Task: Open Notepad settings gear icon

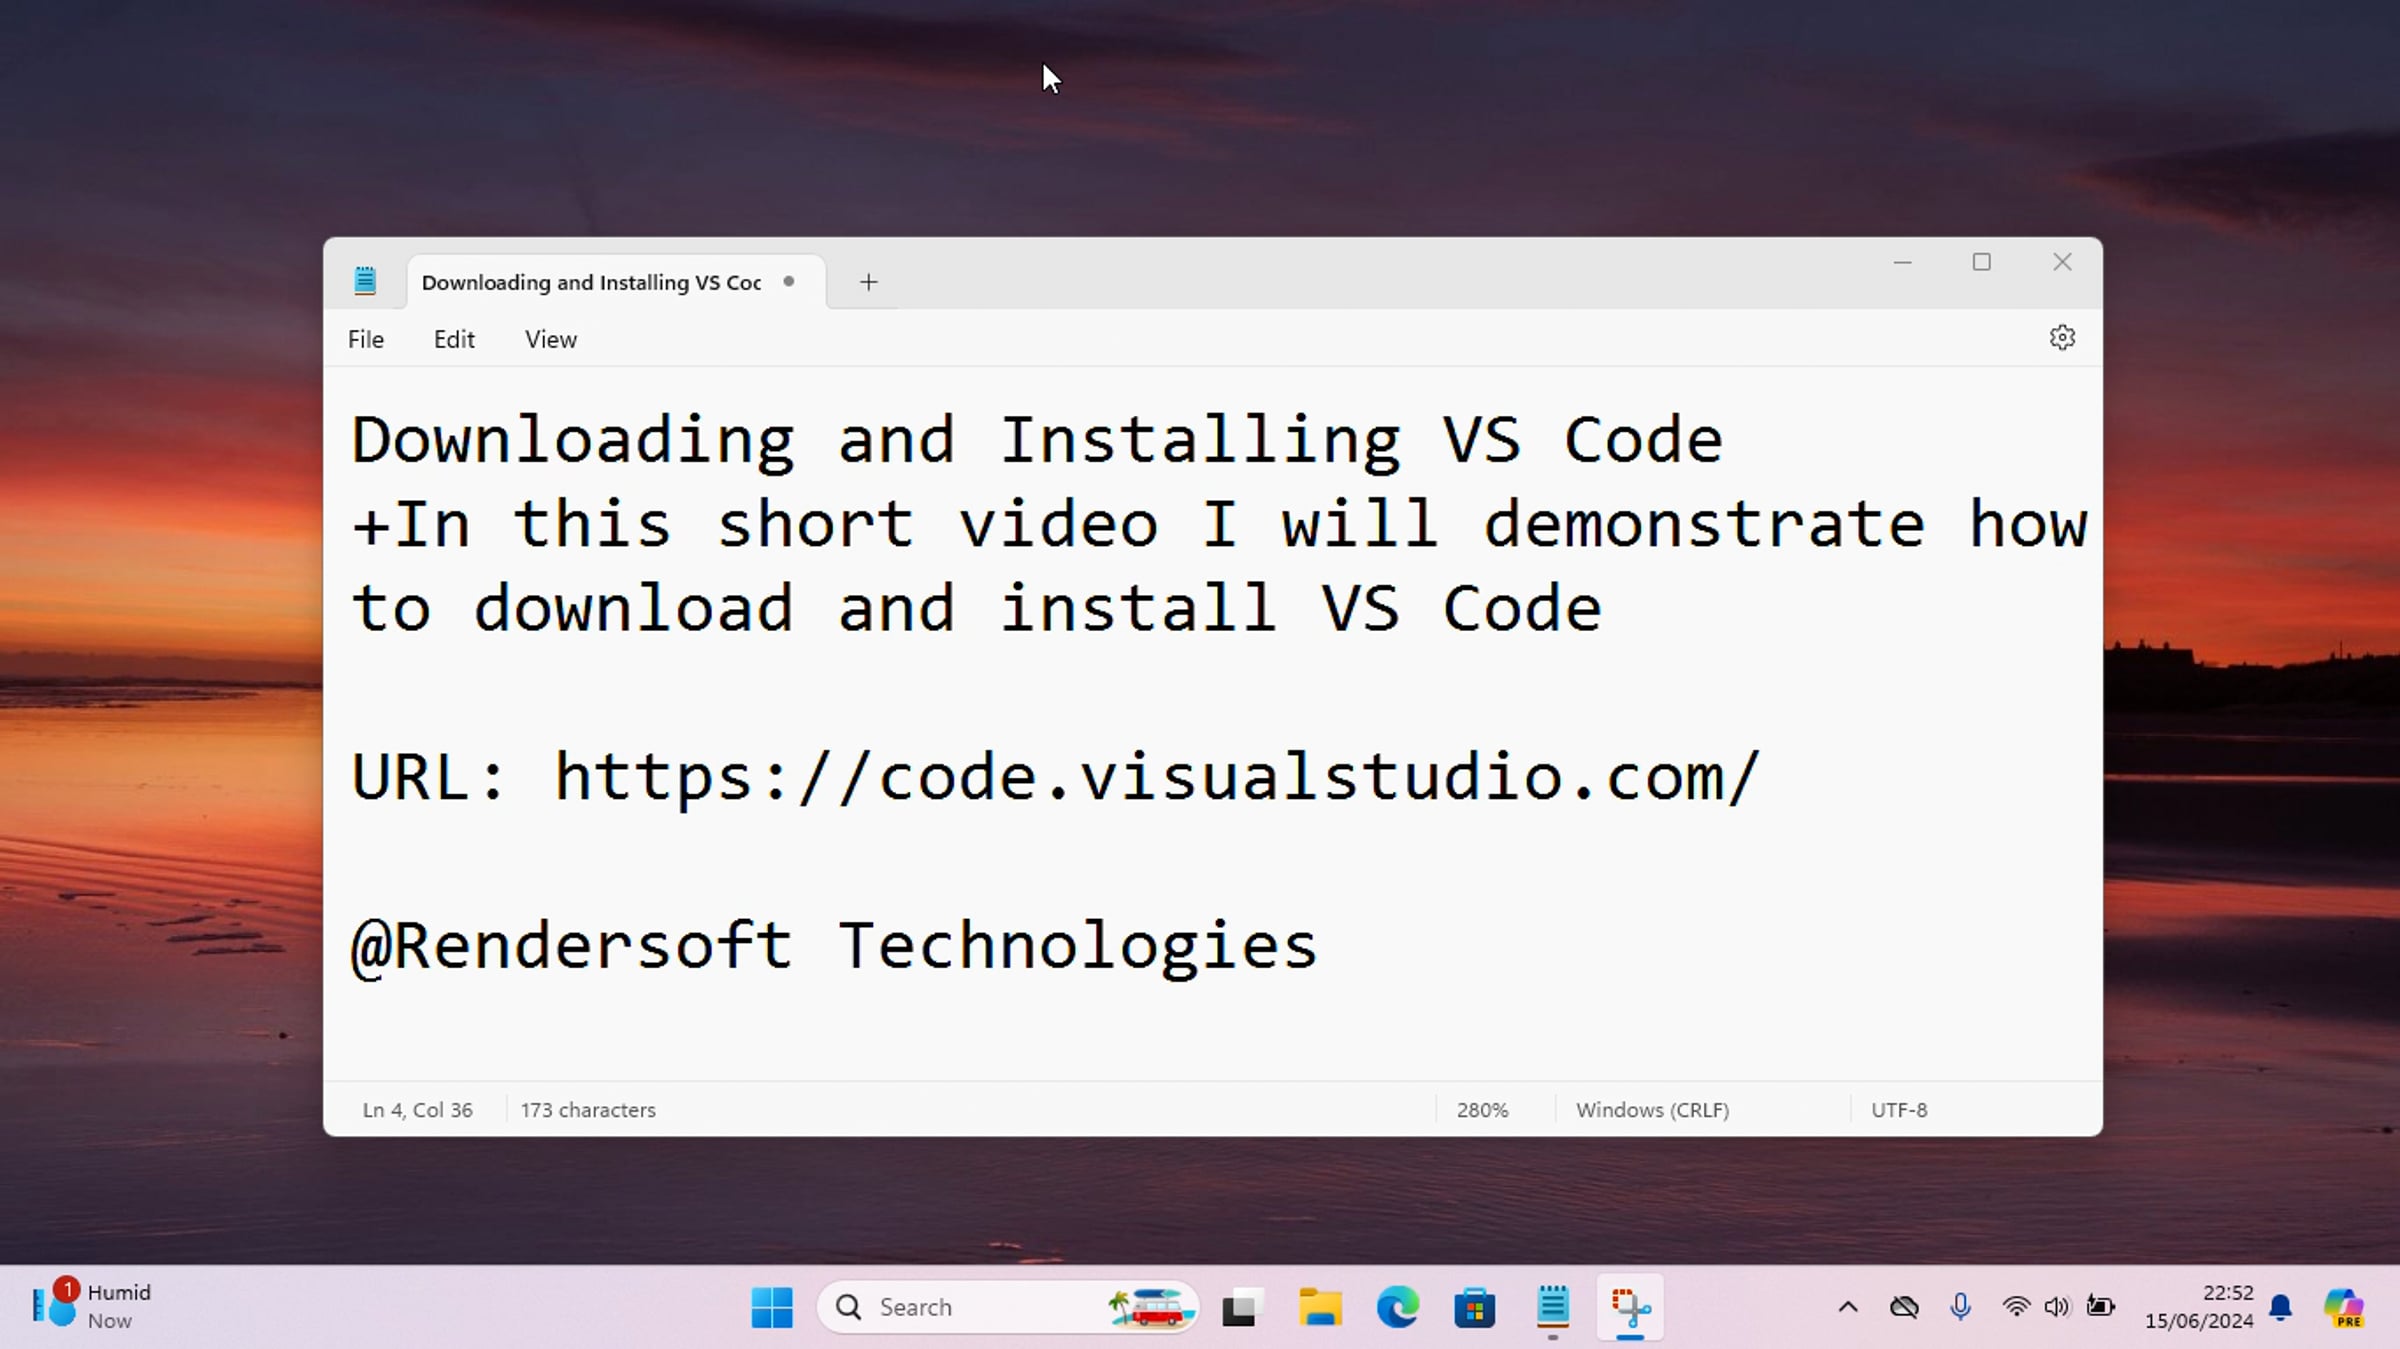Action: 2061,338
